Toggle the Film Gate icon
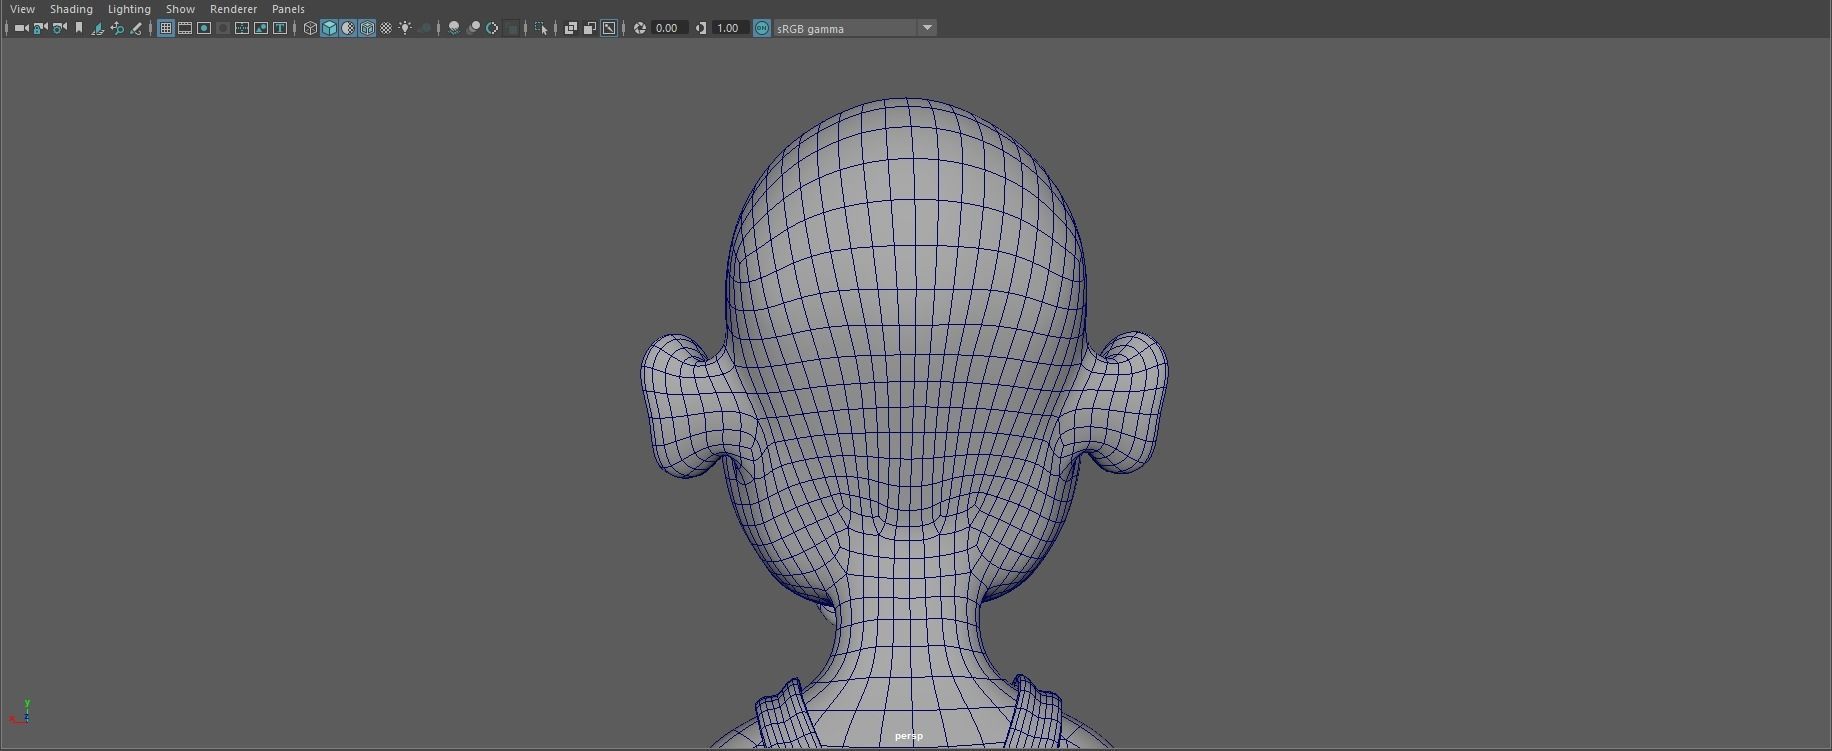 [x=185, y=28]
